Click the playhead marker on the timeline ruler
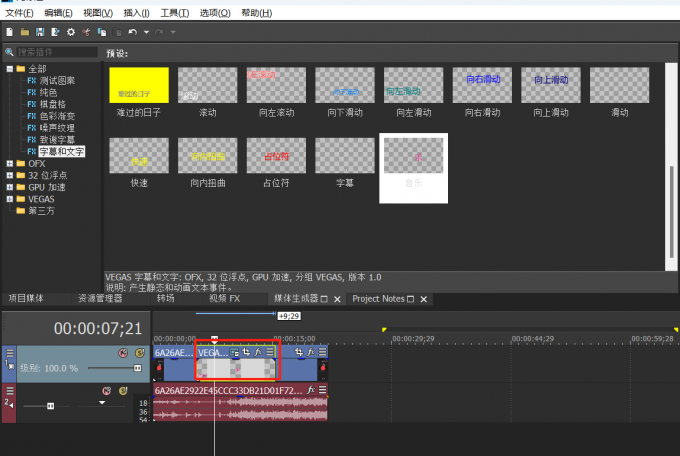The width and height of the screenshot is (680, 456). (x=214, y=338)
